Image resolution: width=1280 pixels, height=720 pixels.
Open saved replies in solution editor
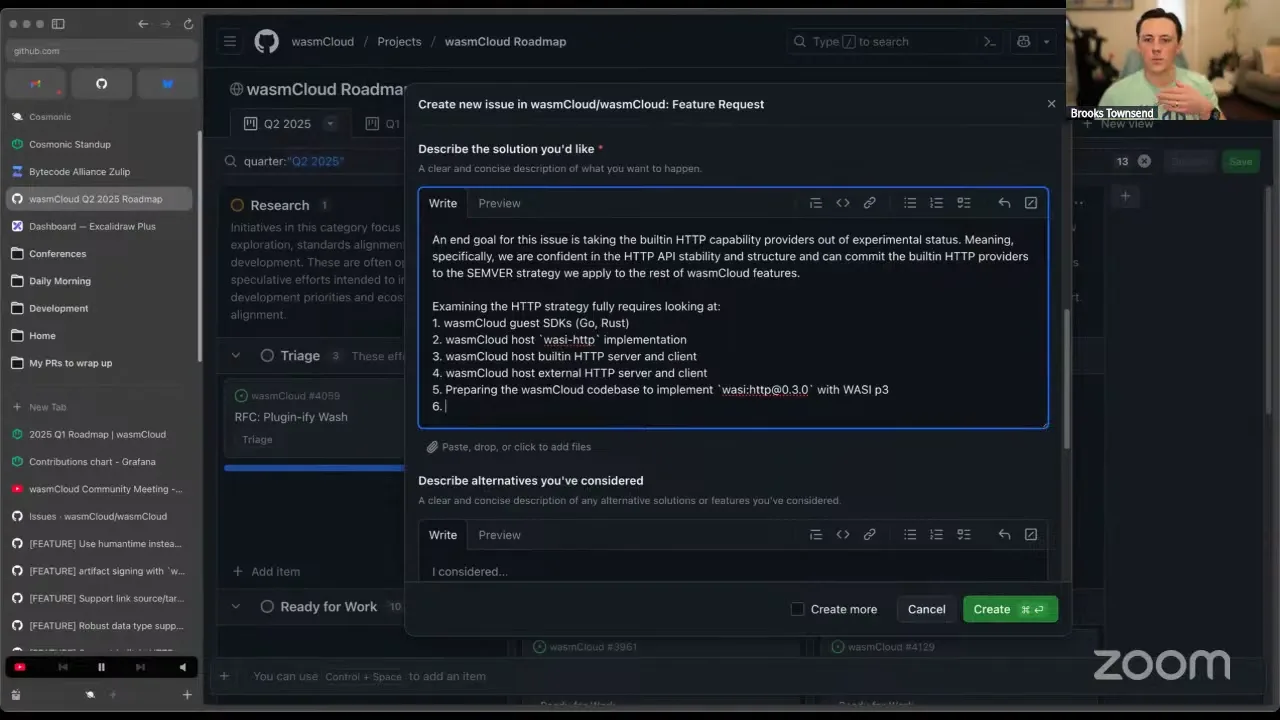pos(1004,203)
